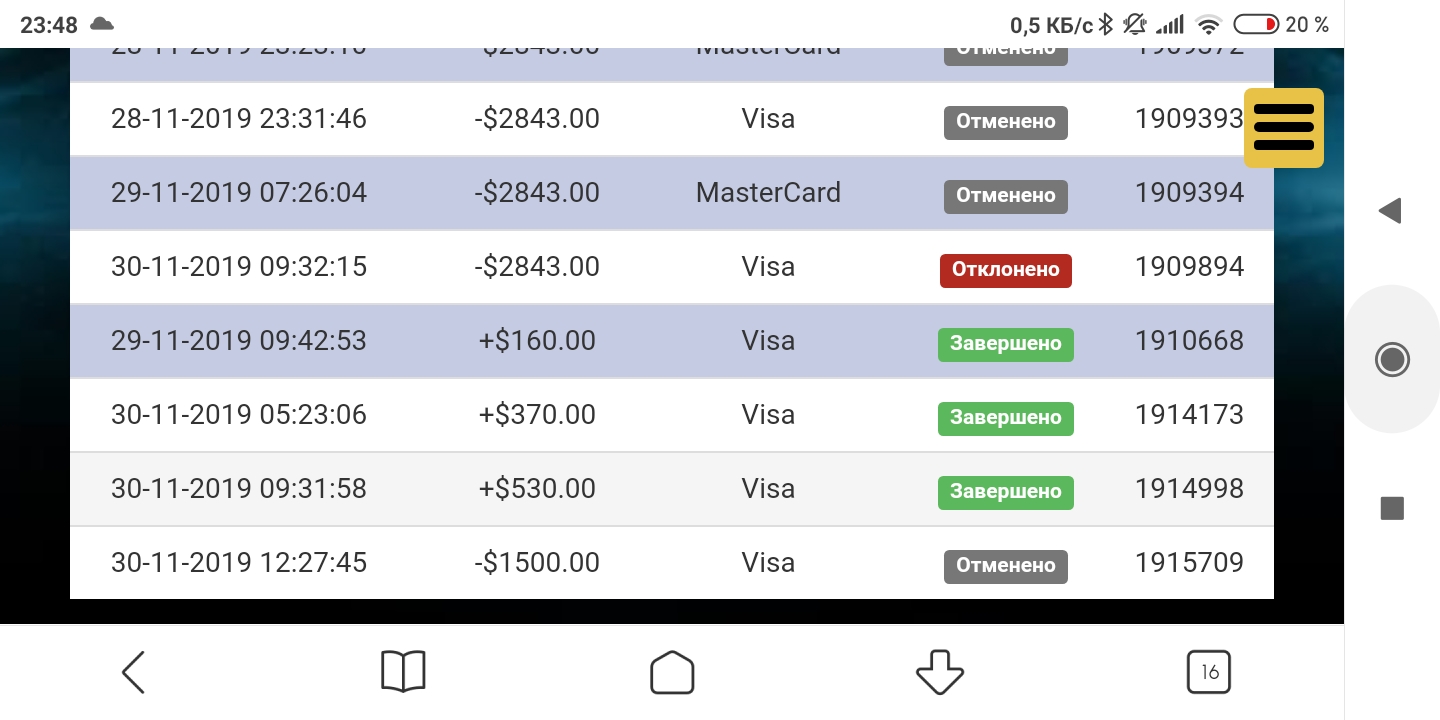Screen dimensions: 1440x720
Task: Click red Отклонено status badge
Action: pos(1005,270)
